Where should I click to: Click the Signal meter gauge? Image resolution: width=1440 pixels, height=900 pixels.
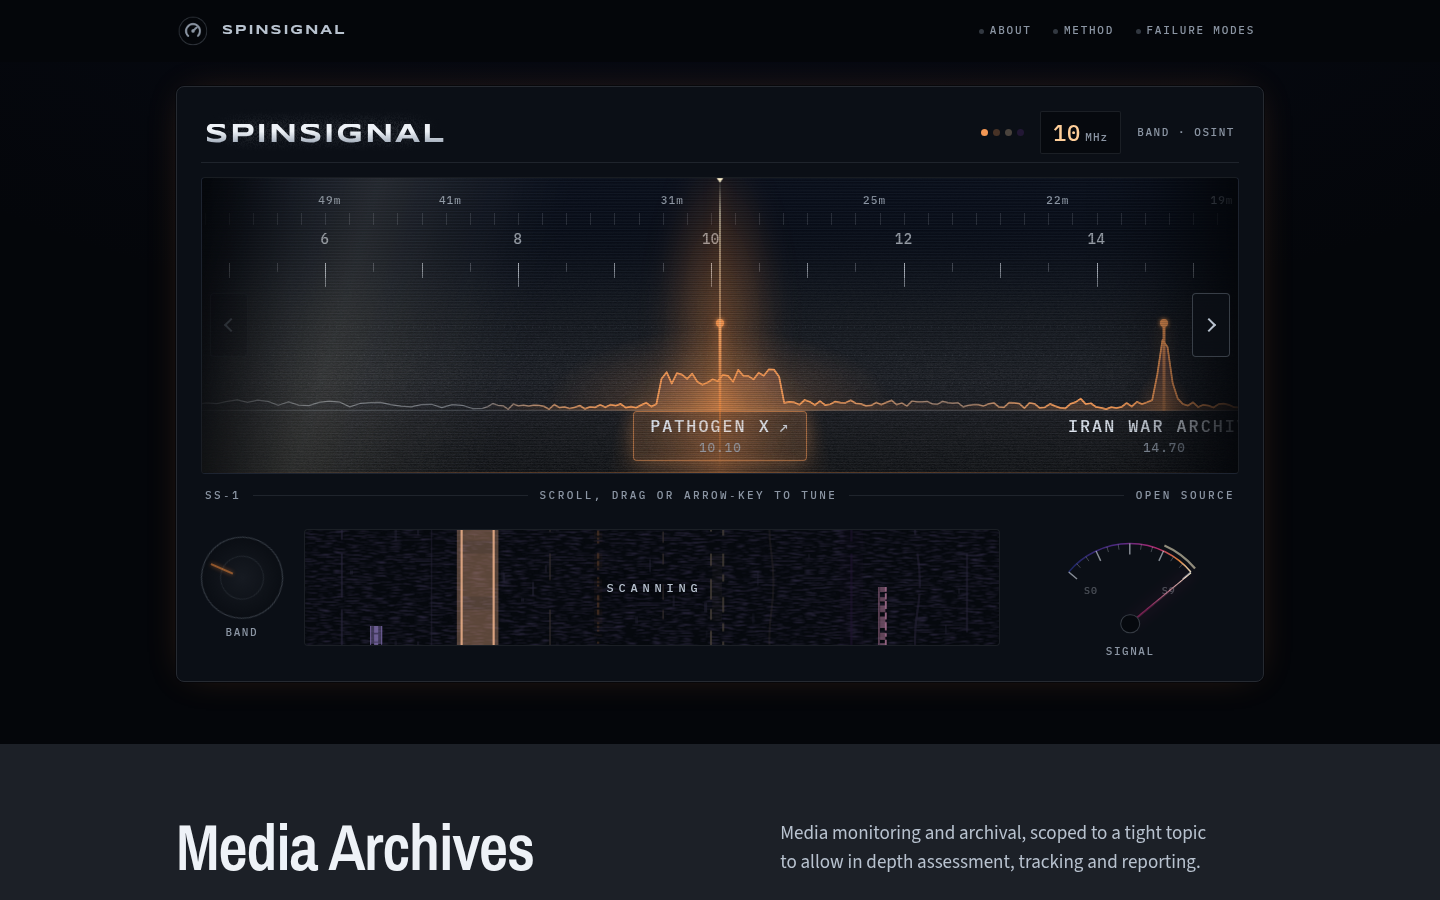[x=1130, y=590]
